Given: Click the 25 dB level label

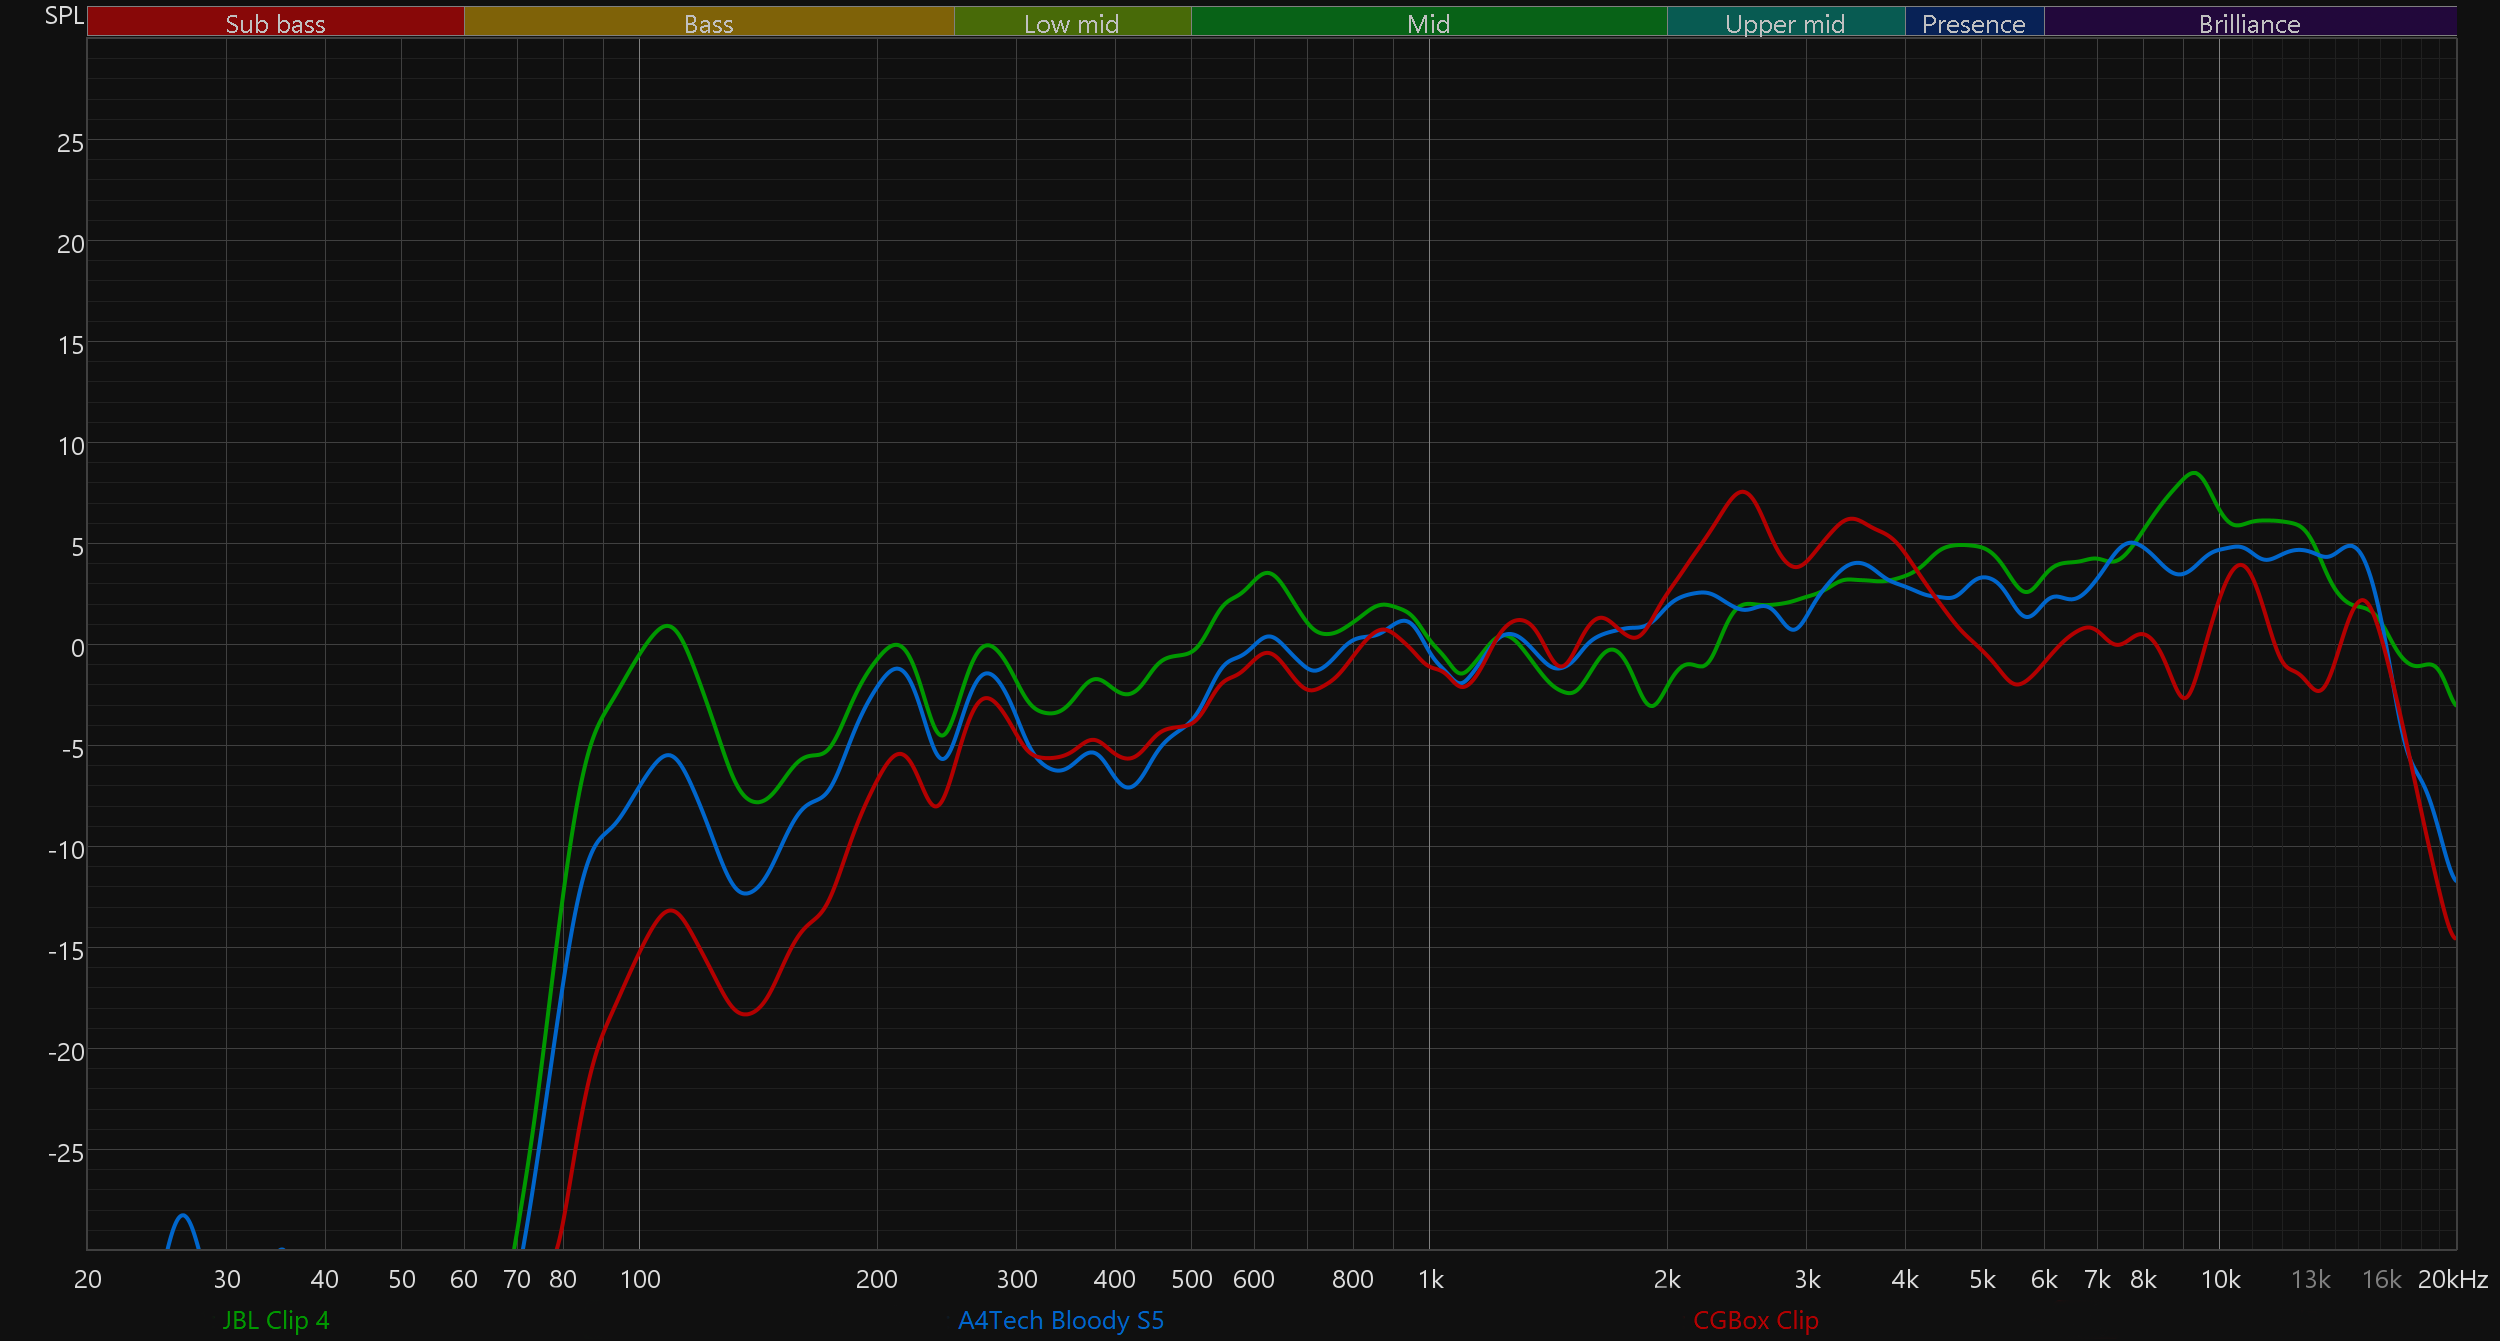Looking at the screenshot, I should click(70, 143).
